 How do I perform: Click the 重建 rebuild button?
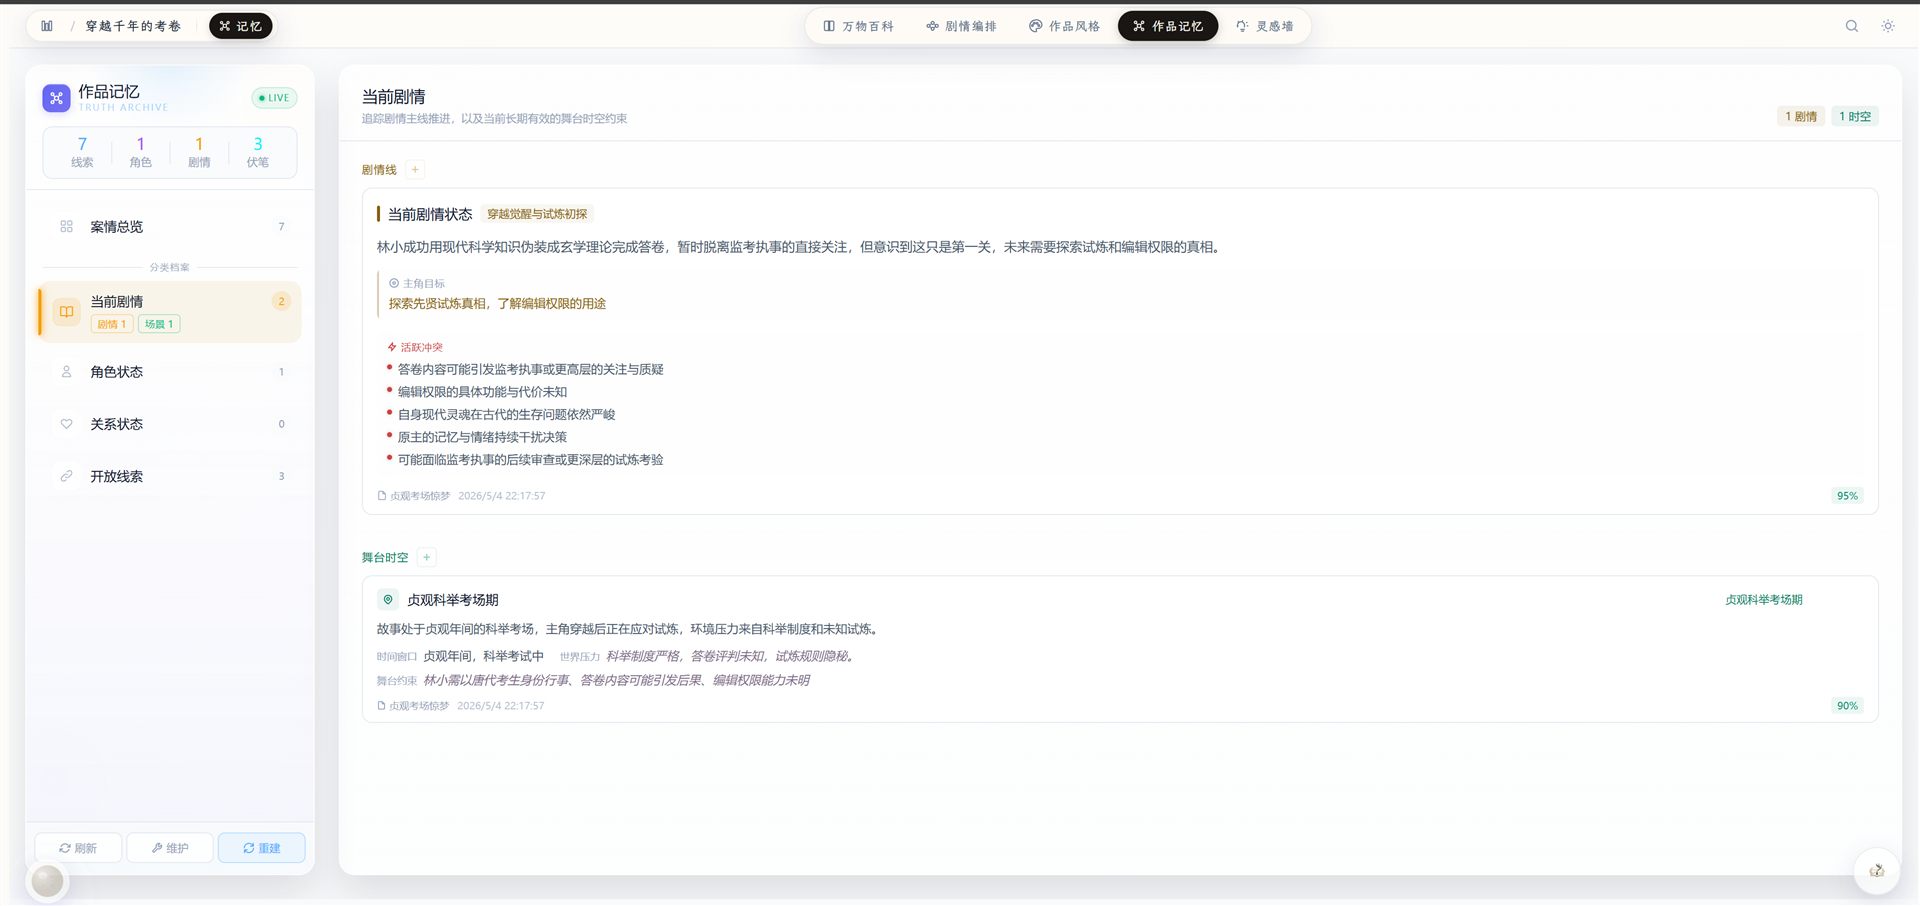(262, 848)
